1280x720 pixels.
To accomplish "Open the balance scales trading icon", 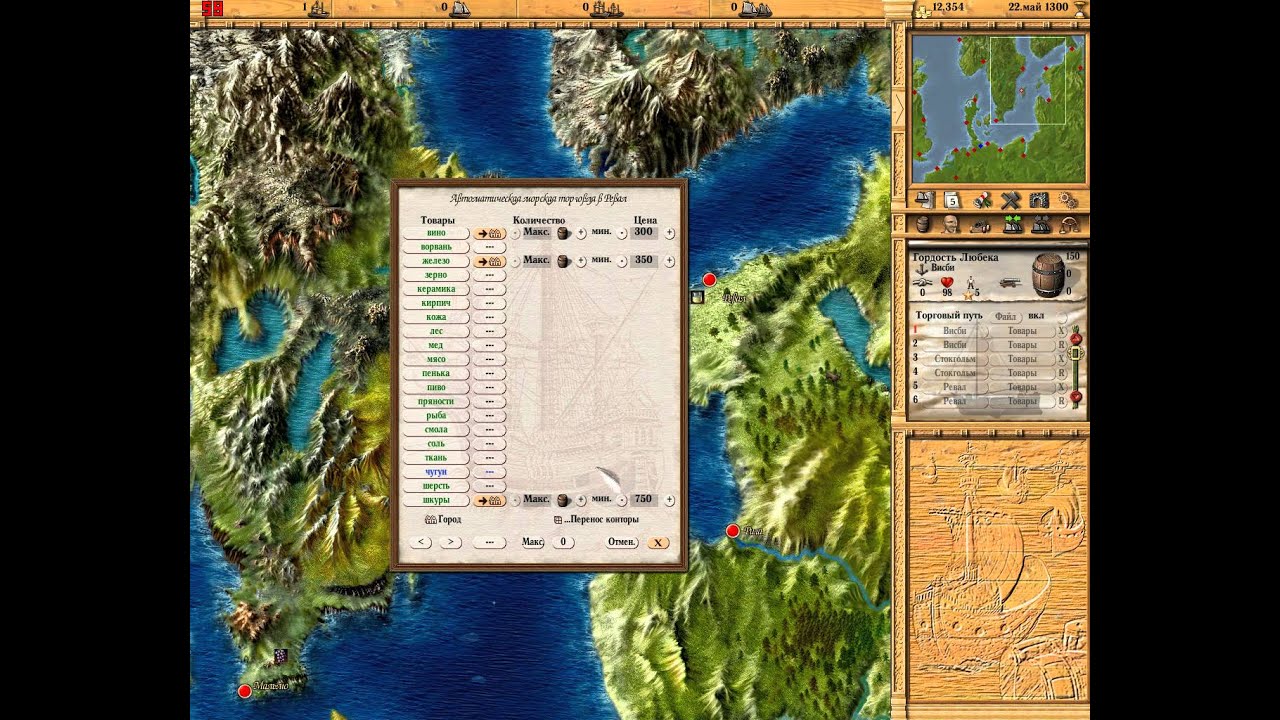I will [1068, 224].
